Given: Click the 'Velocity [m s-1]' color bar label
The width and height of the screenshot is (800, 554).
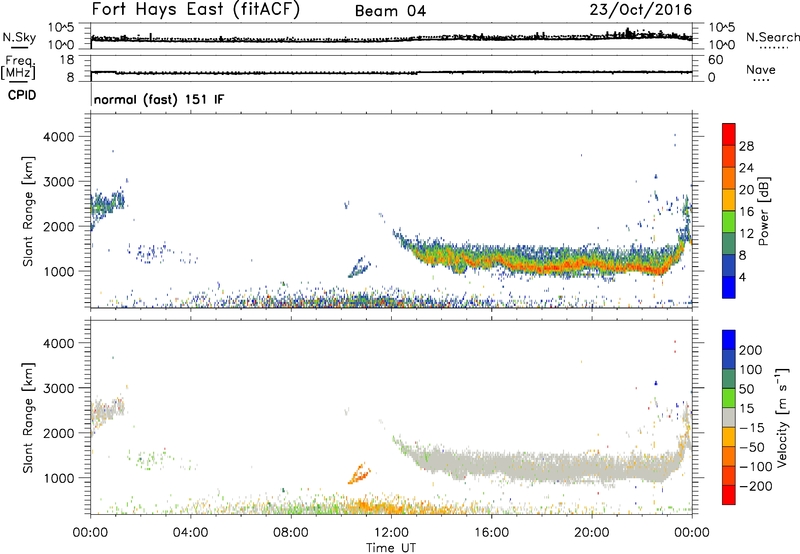Looking at the screenshot, I should pyautogui.click(x=782, y=417).
